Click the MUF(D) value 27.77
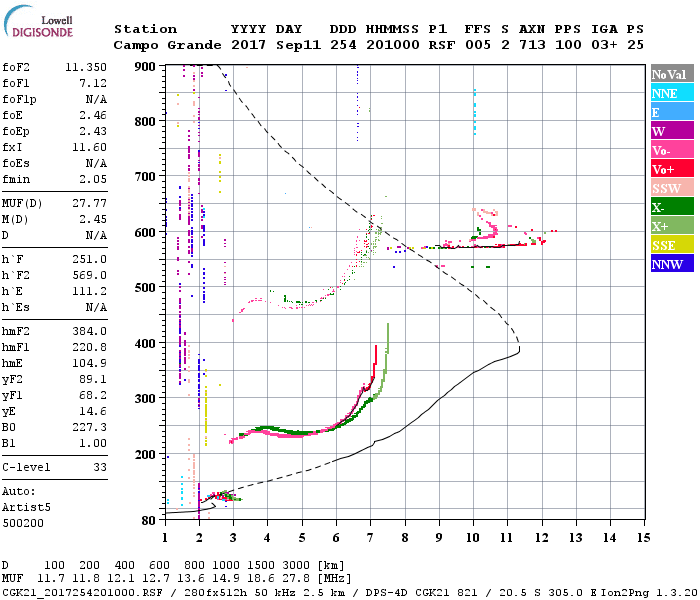Screen dimensions: 700x600 [x=89, y=203]
